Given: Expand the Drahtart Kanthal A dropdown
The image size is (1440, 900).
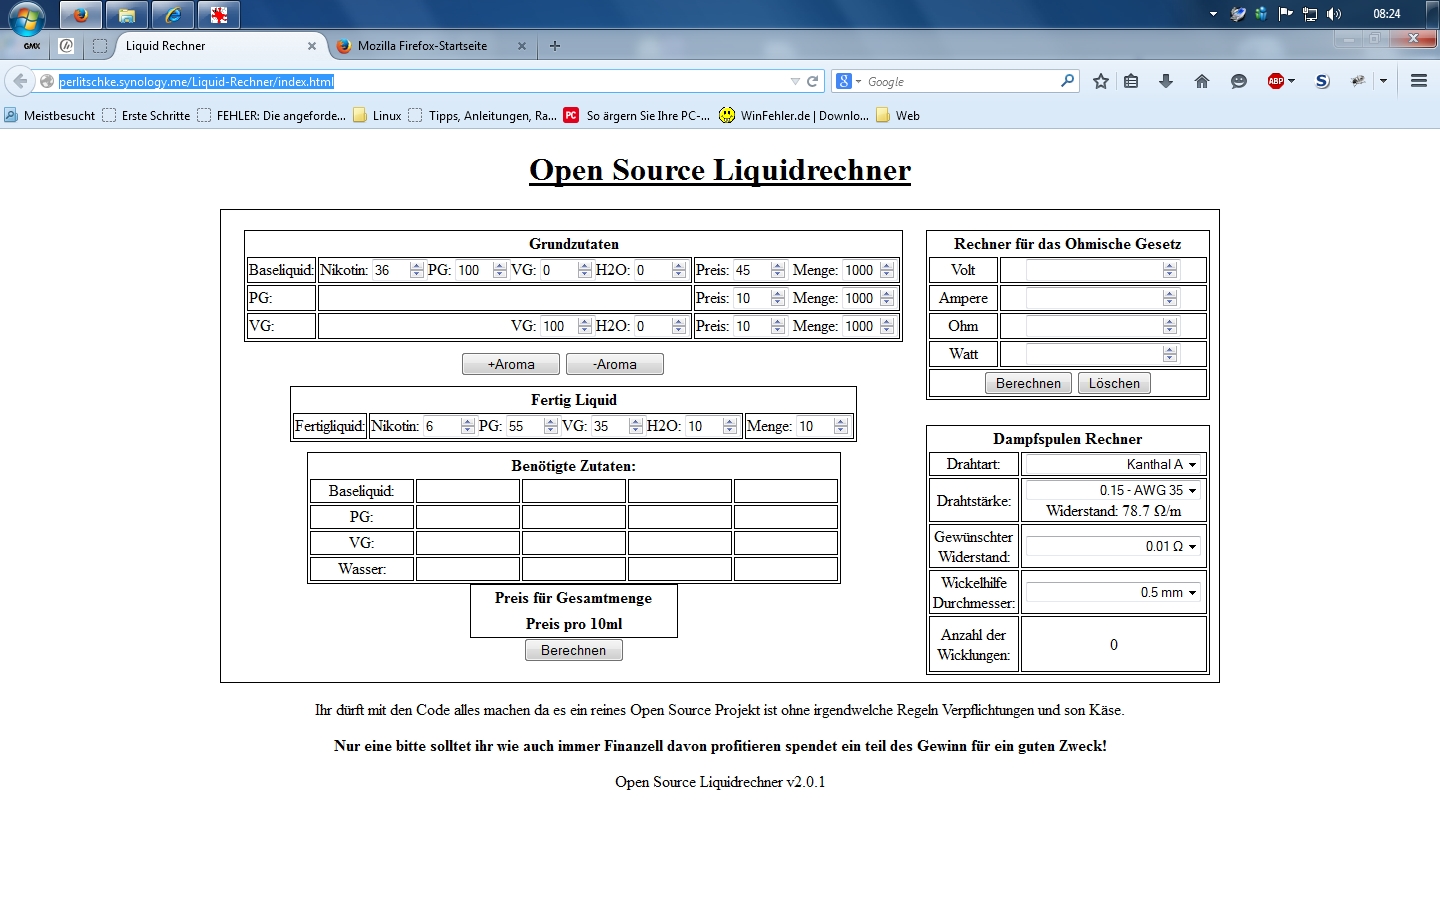Looking at the screenshot, I should 1113,464.
